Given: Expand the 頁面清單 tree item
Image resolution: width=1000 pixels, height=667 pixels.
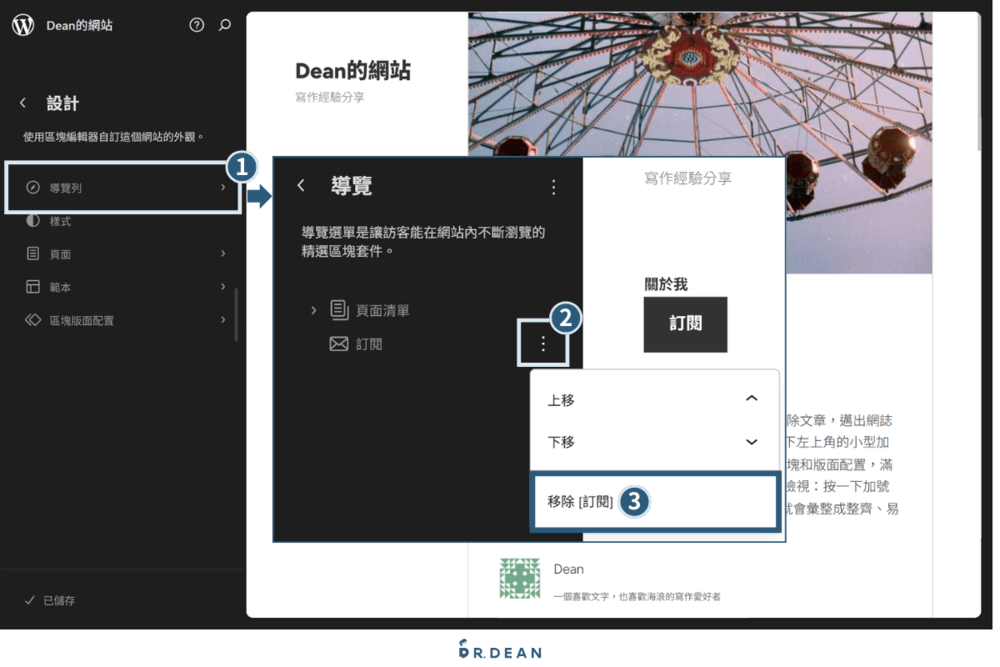Looking at the screenshot, I should [315, 310].
